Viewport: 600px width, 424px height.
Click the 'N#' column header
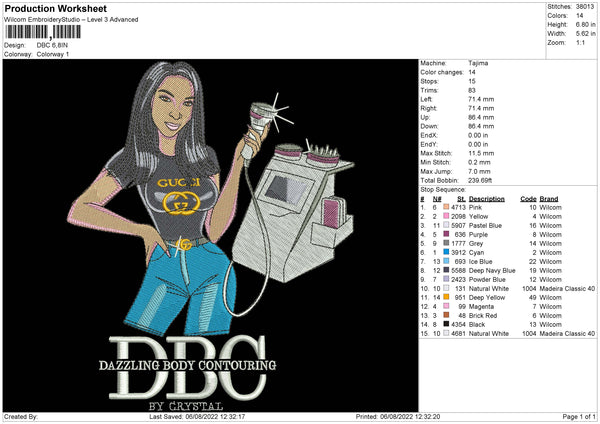click(x=437, y=199)
